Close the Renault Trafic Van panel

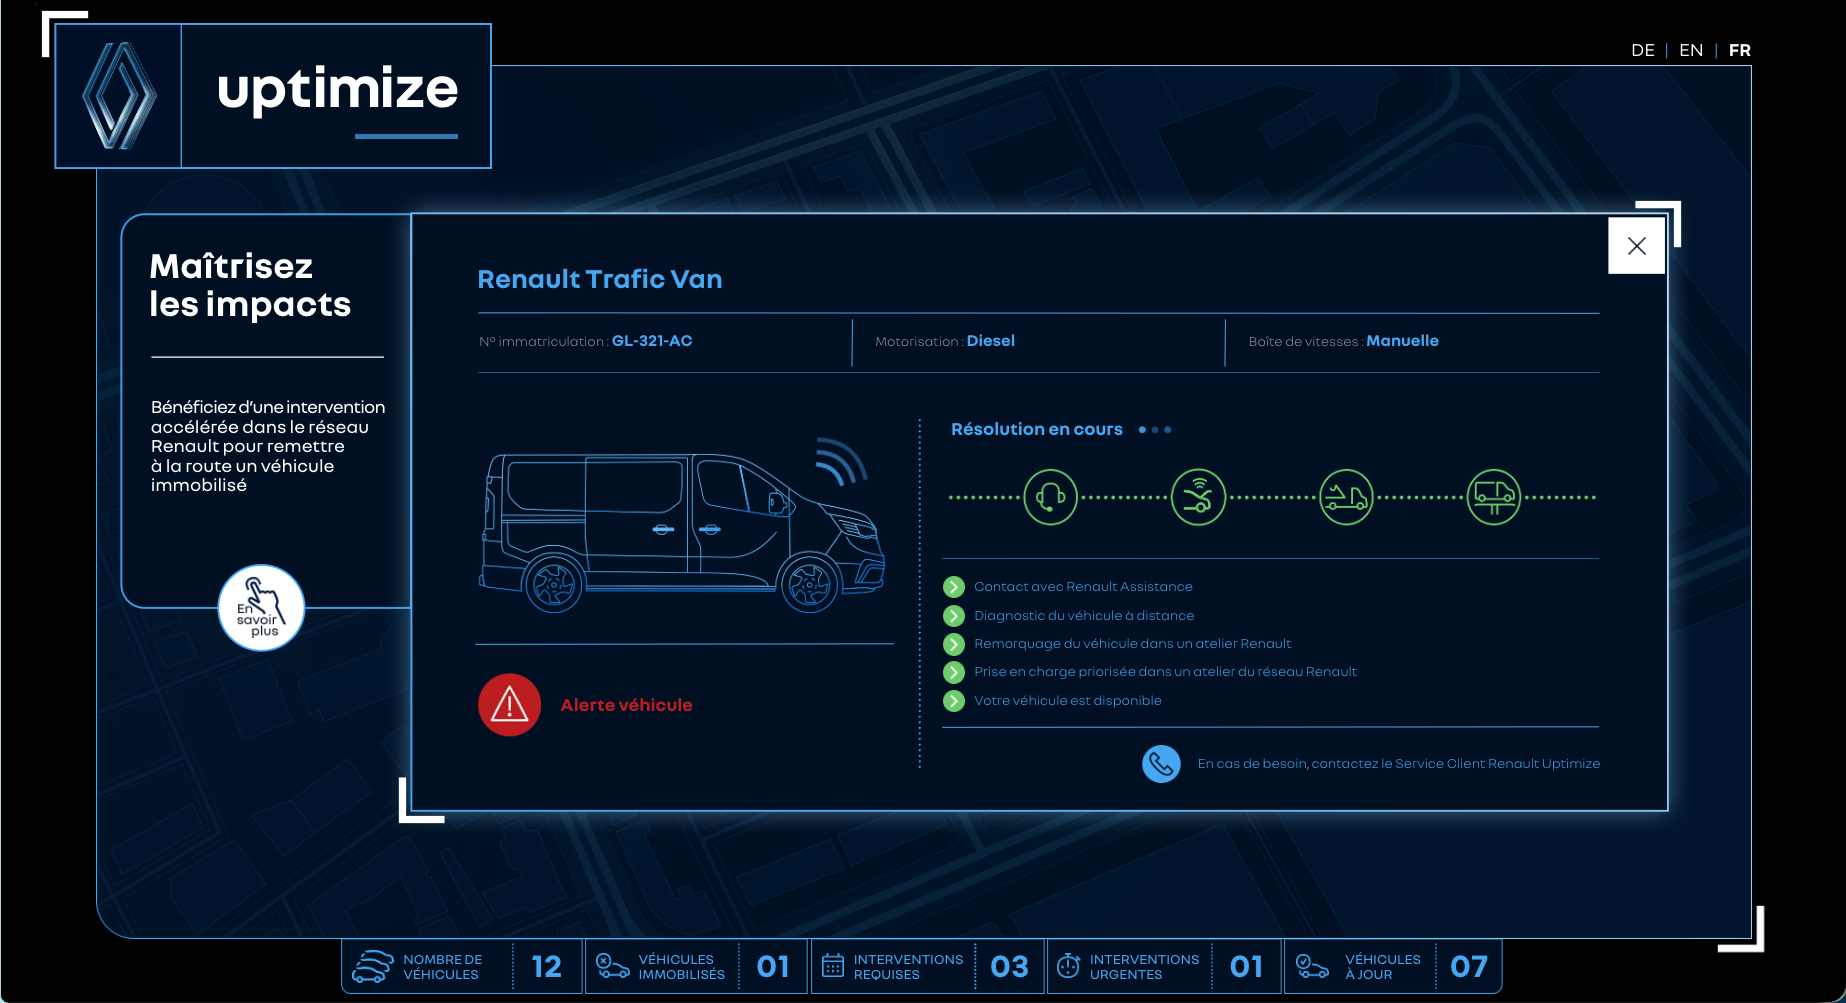click(1636, 245)
